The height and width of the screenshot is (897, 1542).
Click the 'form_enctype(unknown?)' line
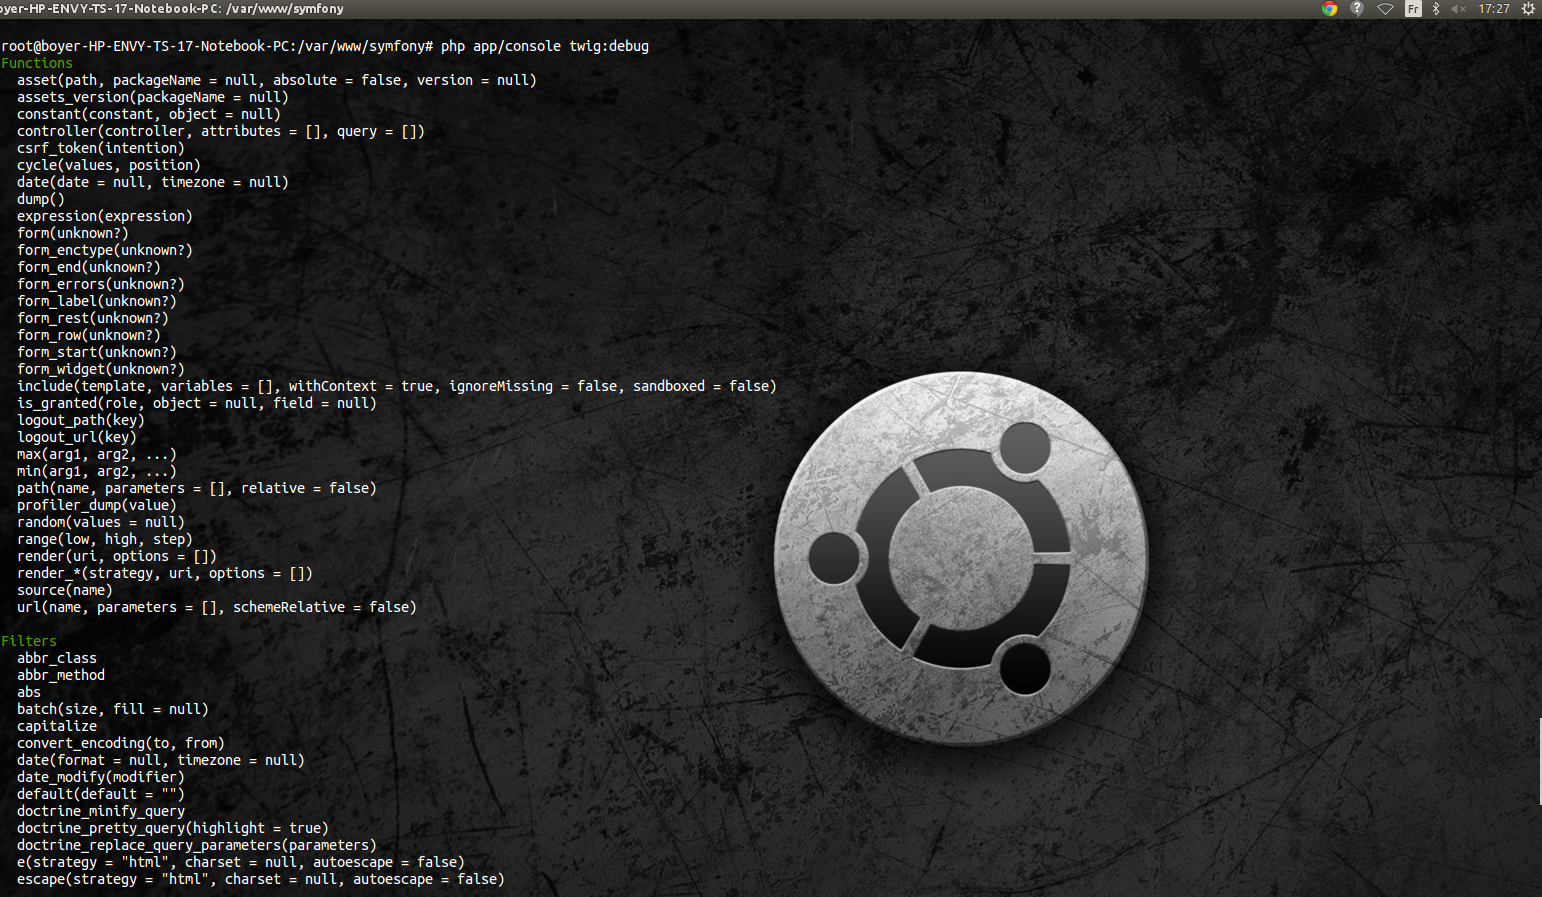105,250
